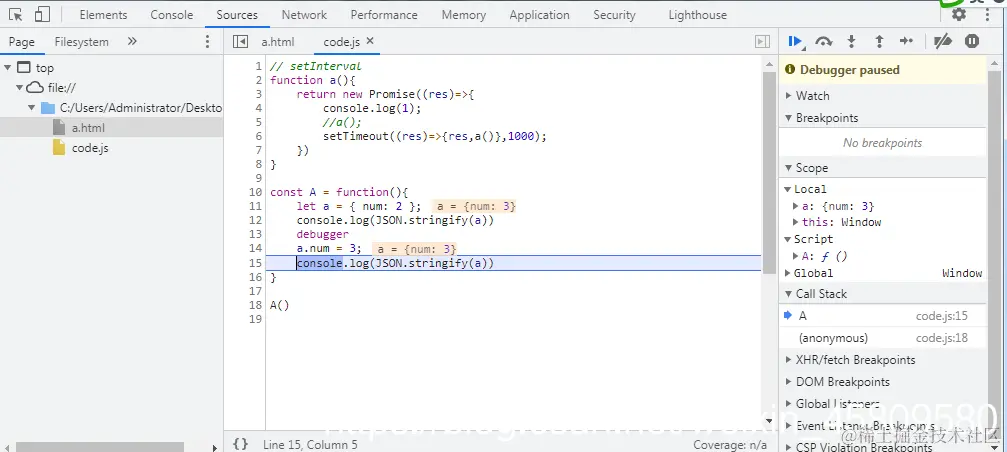
Task: Click line number 14 in the gutter
Action: tap(256, 248)
